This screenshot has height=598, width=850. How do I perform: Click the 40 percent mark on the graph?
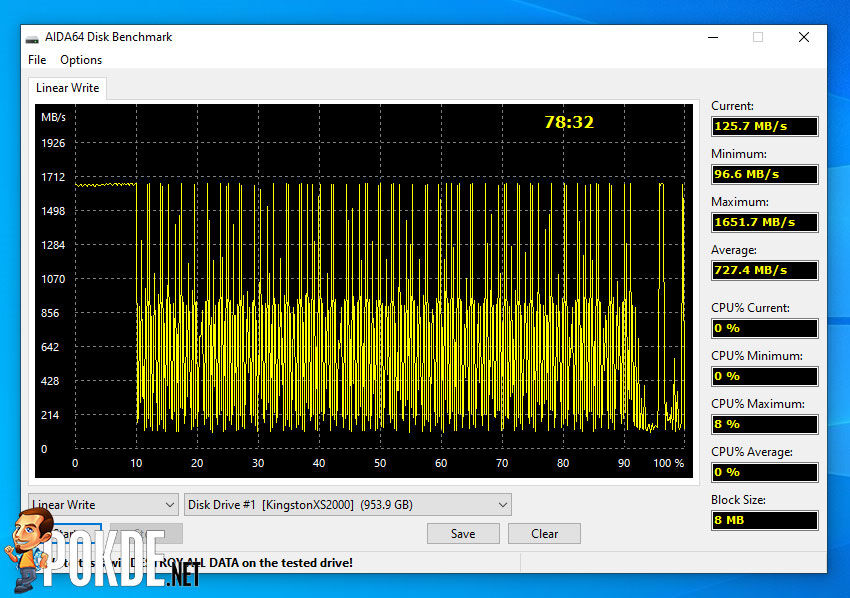point(319,463)
